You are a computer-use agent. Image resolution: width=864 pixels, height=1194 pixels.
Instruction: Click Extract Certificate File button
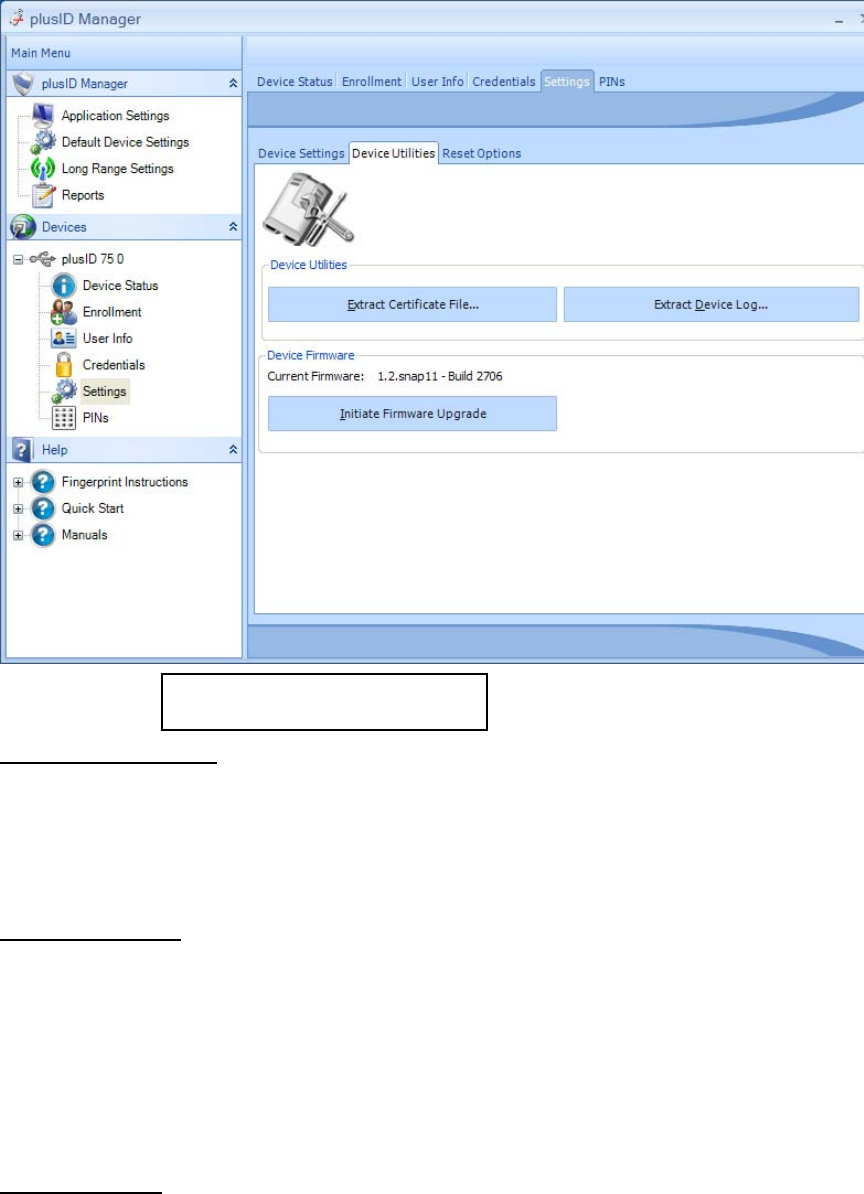[x=413, y=305]
